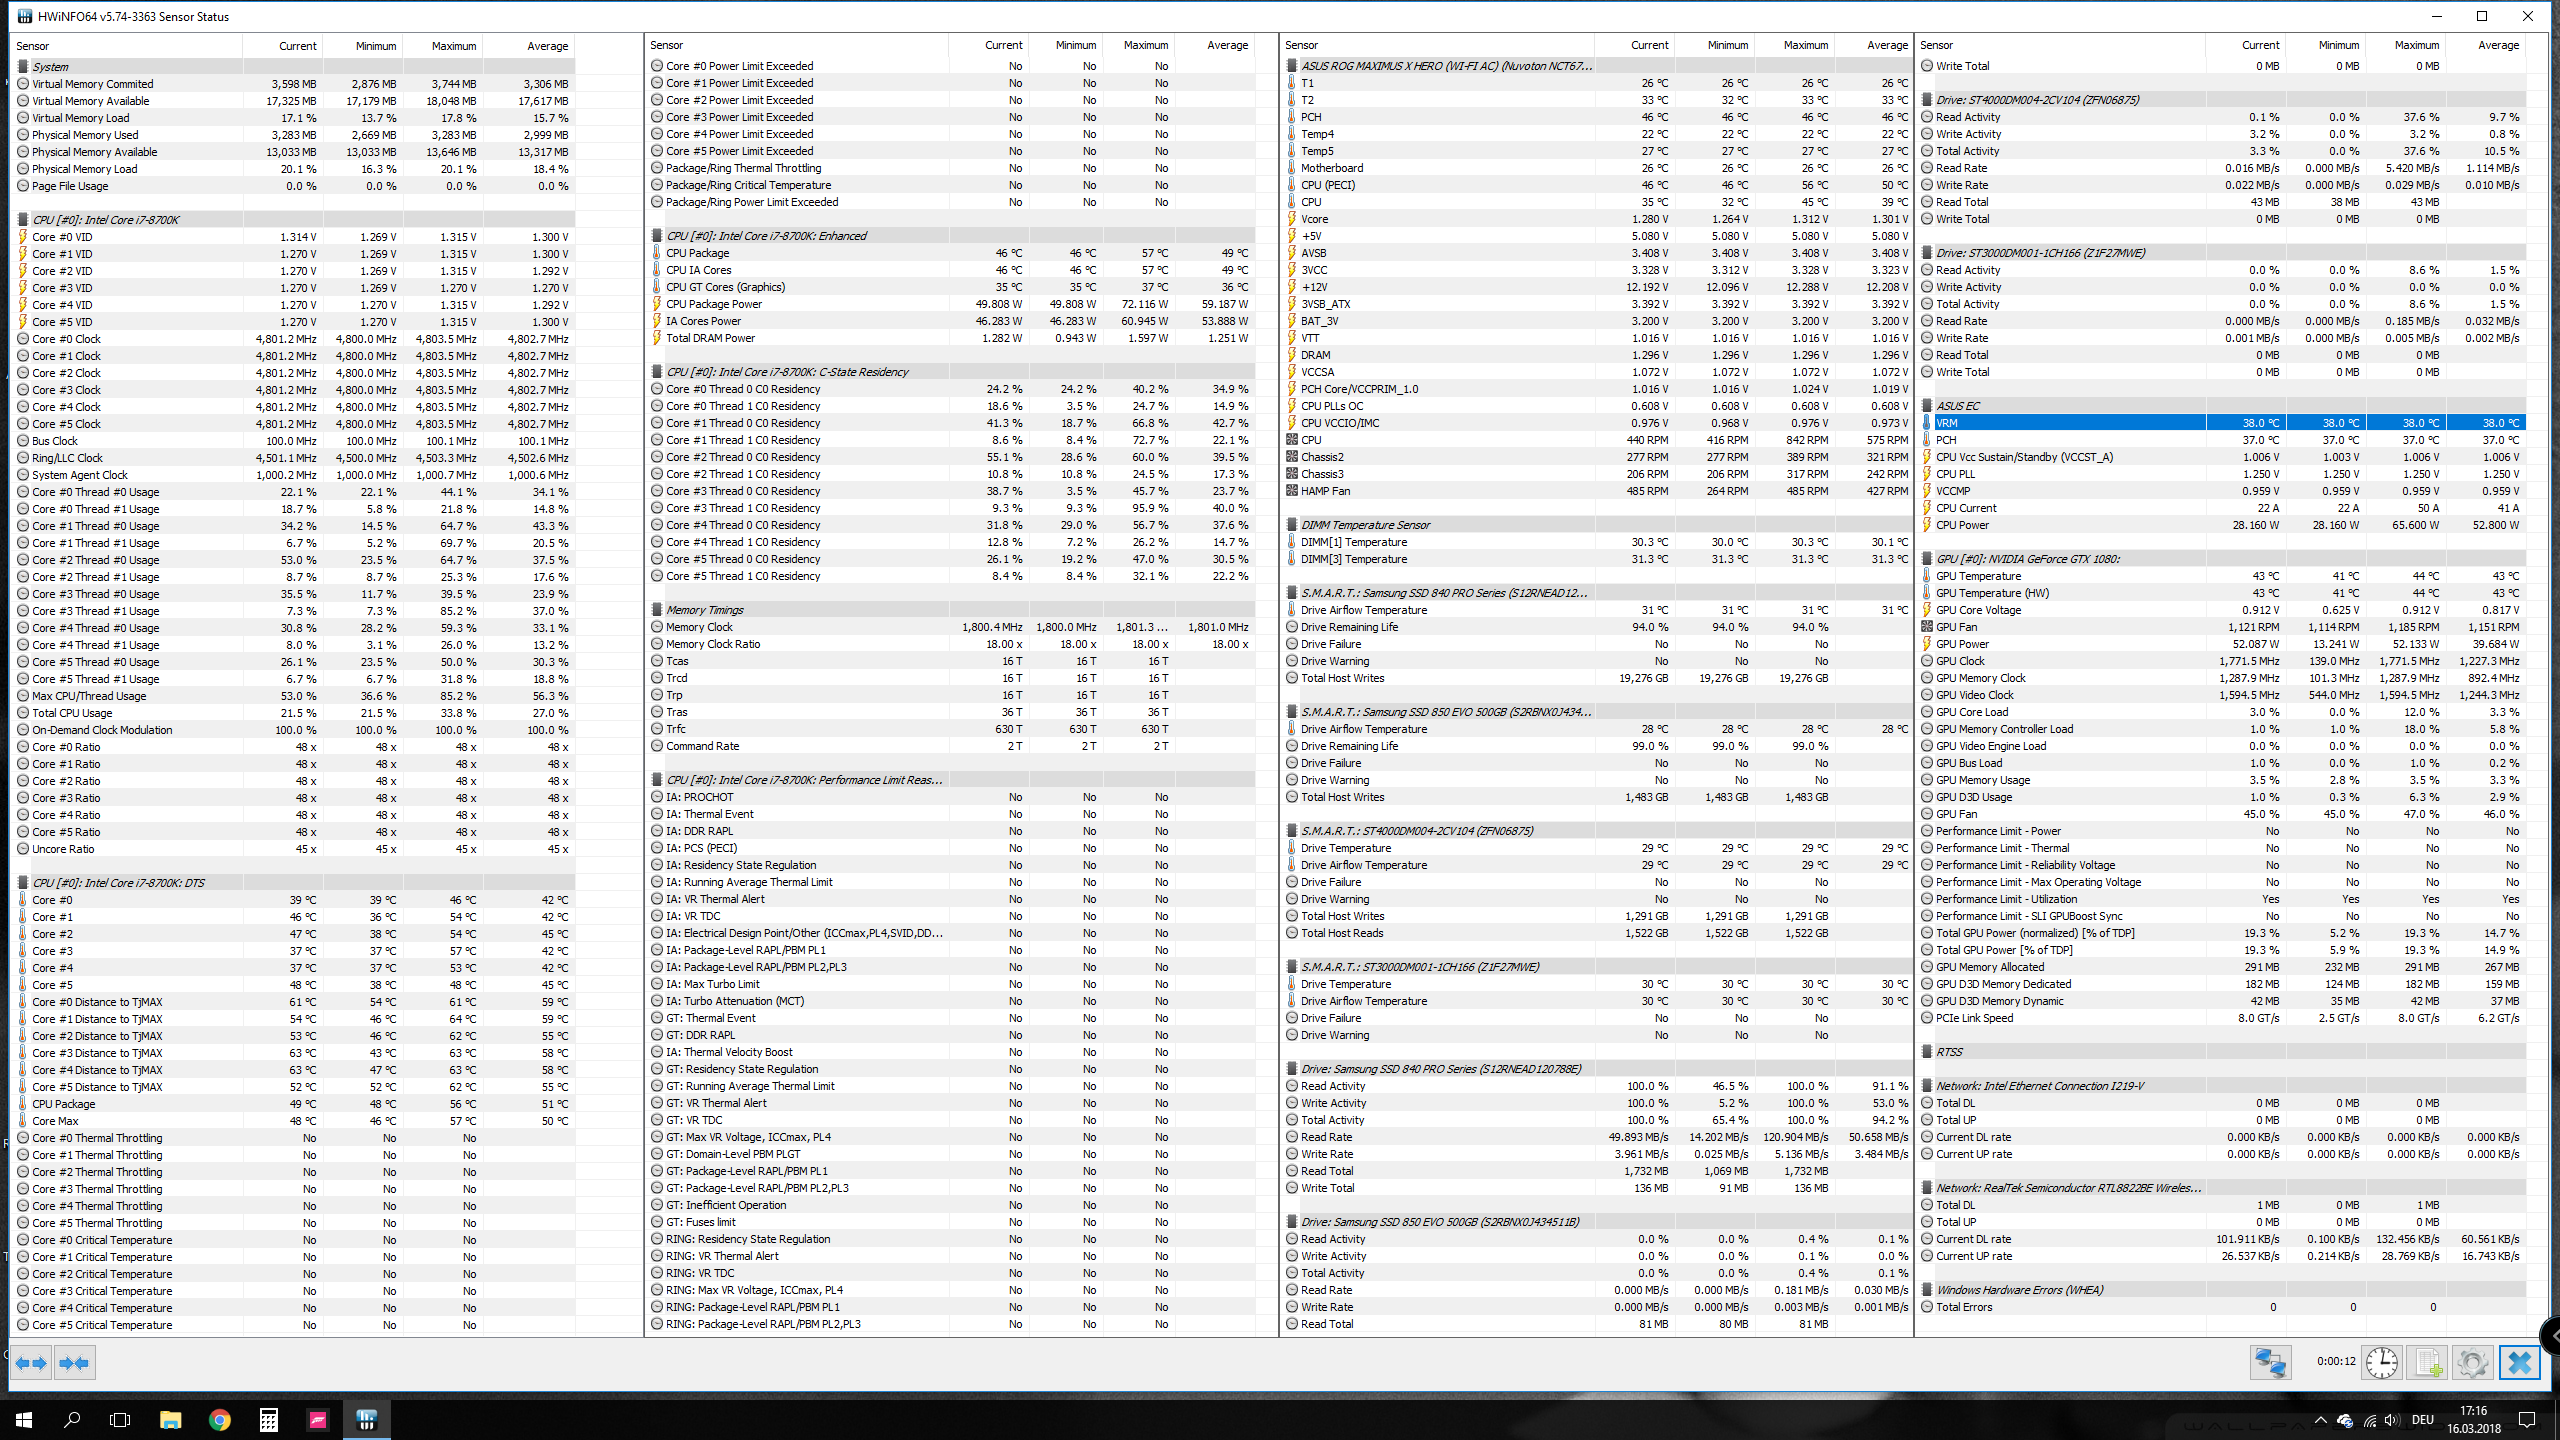Start logging with the sheet-plus icon
The image size is (2560, 1440).
click(2427, 1363)
